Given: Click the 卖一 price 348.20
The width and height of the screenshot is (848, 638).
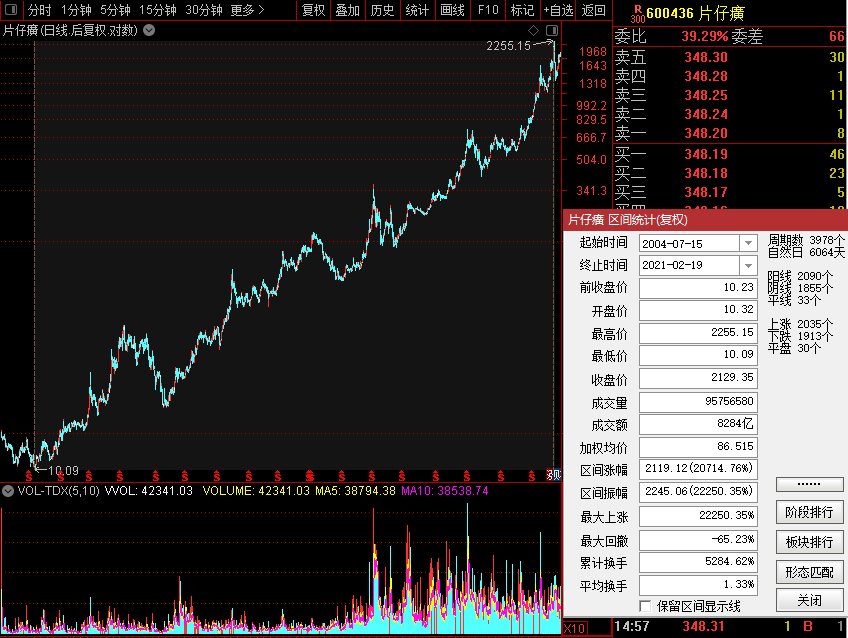Looking at the screenshot, I should (x=706, y=133).
